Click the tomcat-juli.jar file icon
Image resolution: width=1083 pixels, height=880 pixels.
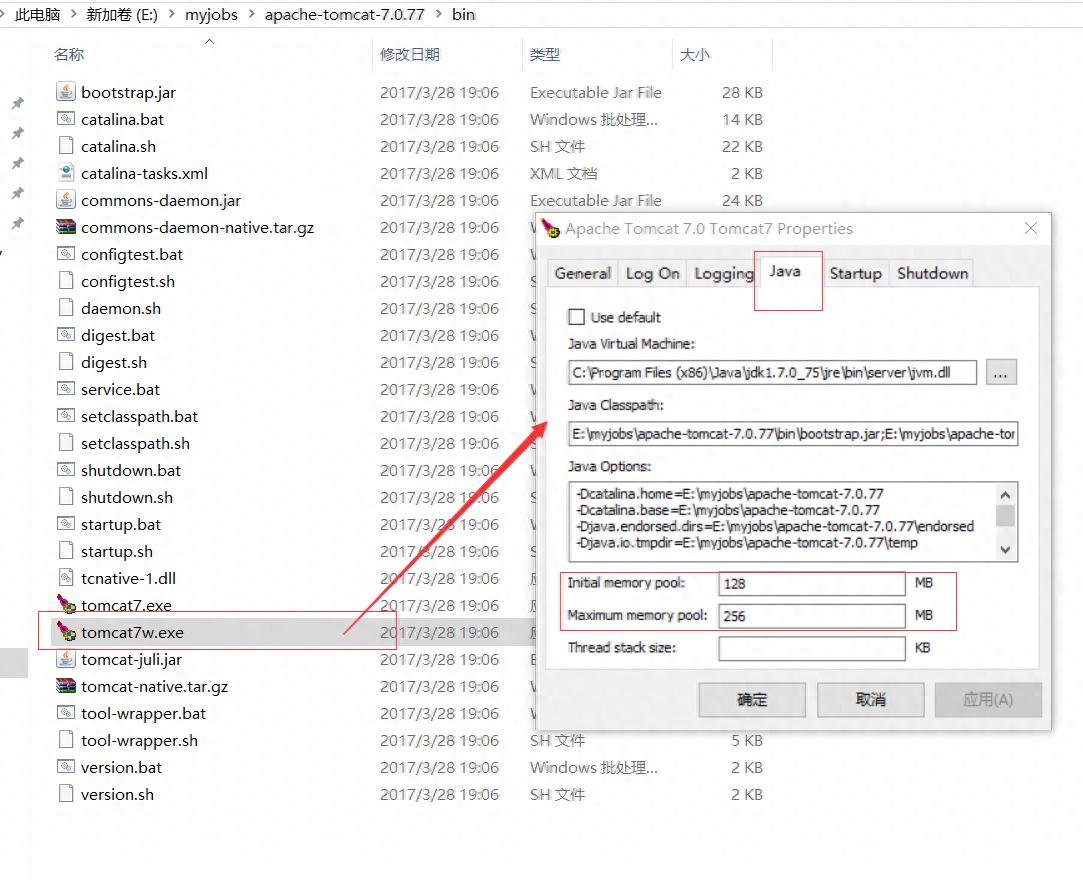click(x=66, y=658)
